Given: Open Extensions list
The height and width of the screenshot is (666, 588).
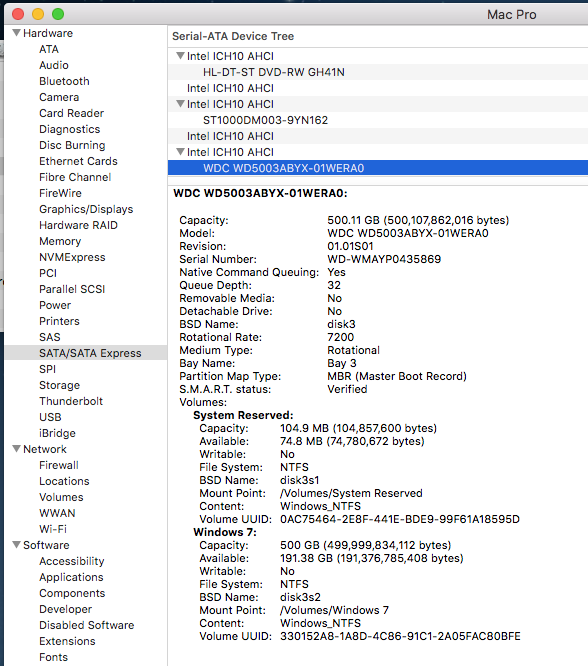Looking at the screenshot, I should [67, 641].
